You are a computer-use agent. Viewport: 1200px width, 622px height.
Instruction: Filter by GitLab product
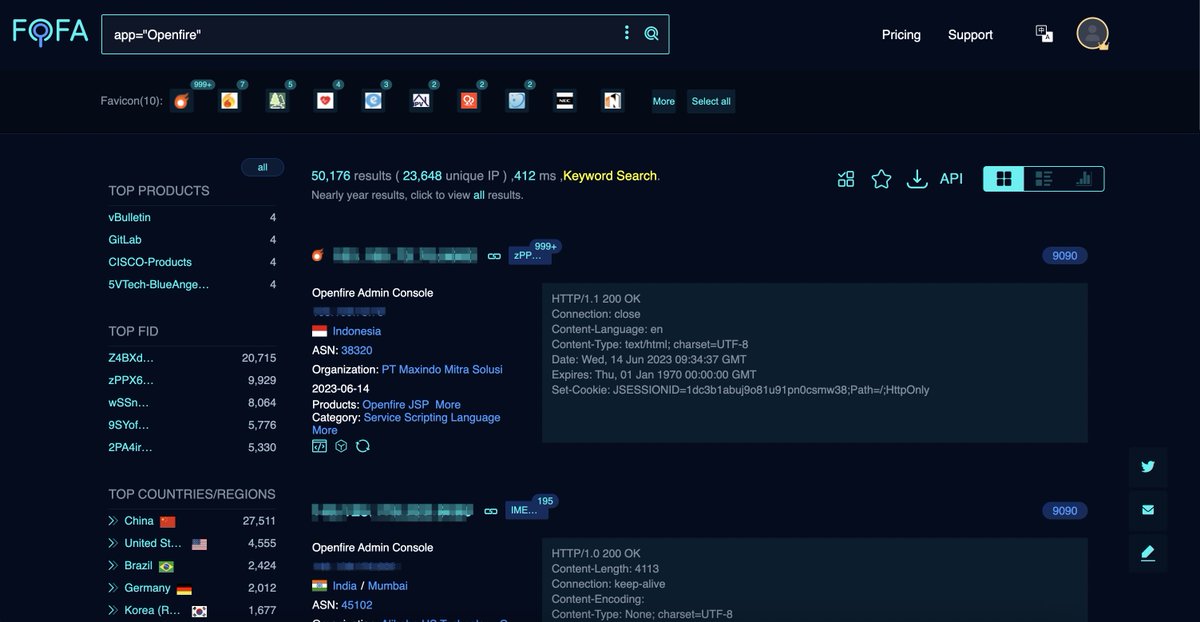(x=125, y=240)
